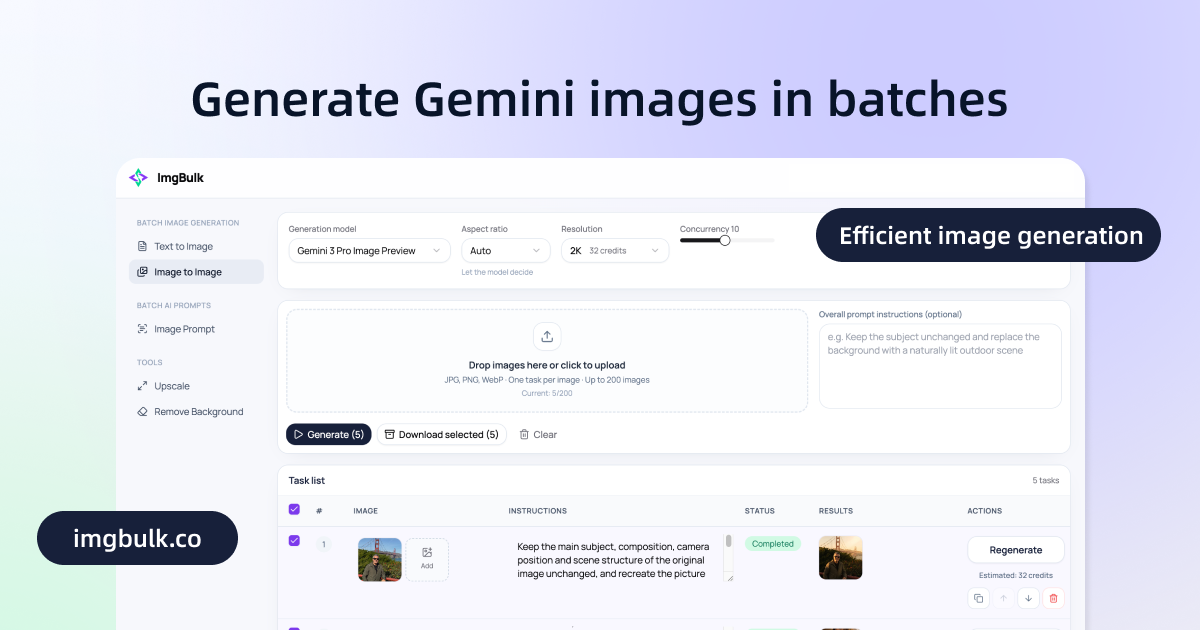Click the ACTIONS column header
This screenshot has width=1200, height=630.
[x=985, y=511]
